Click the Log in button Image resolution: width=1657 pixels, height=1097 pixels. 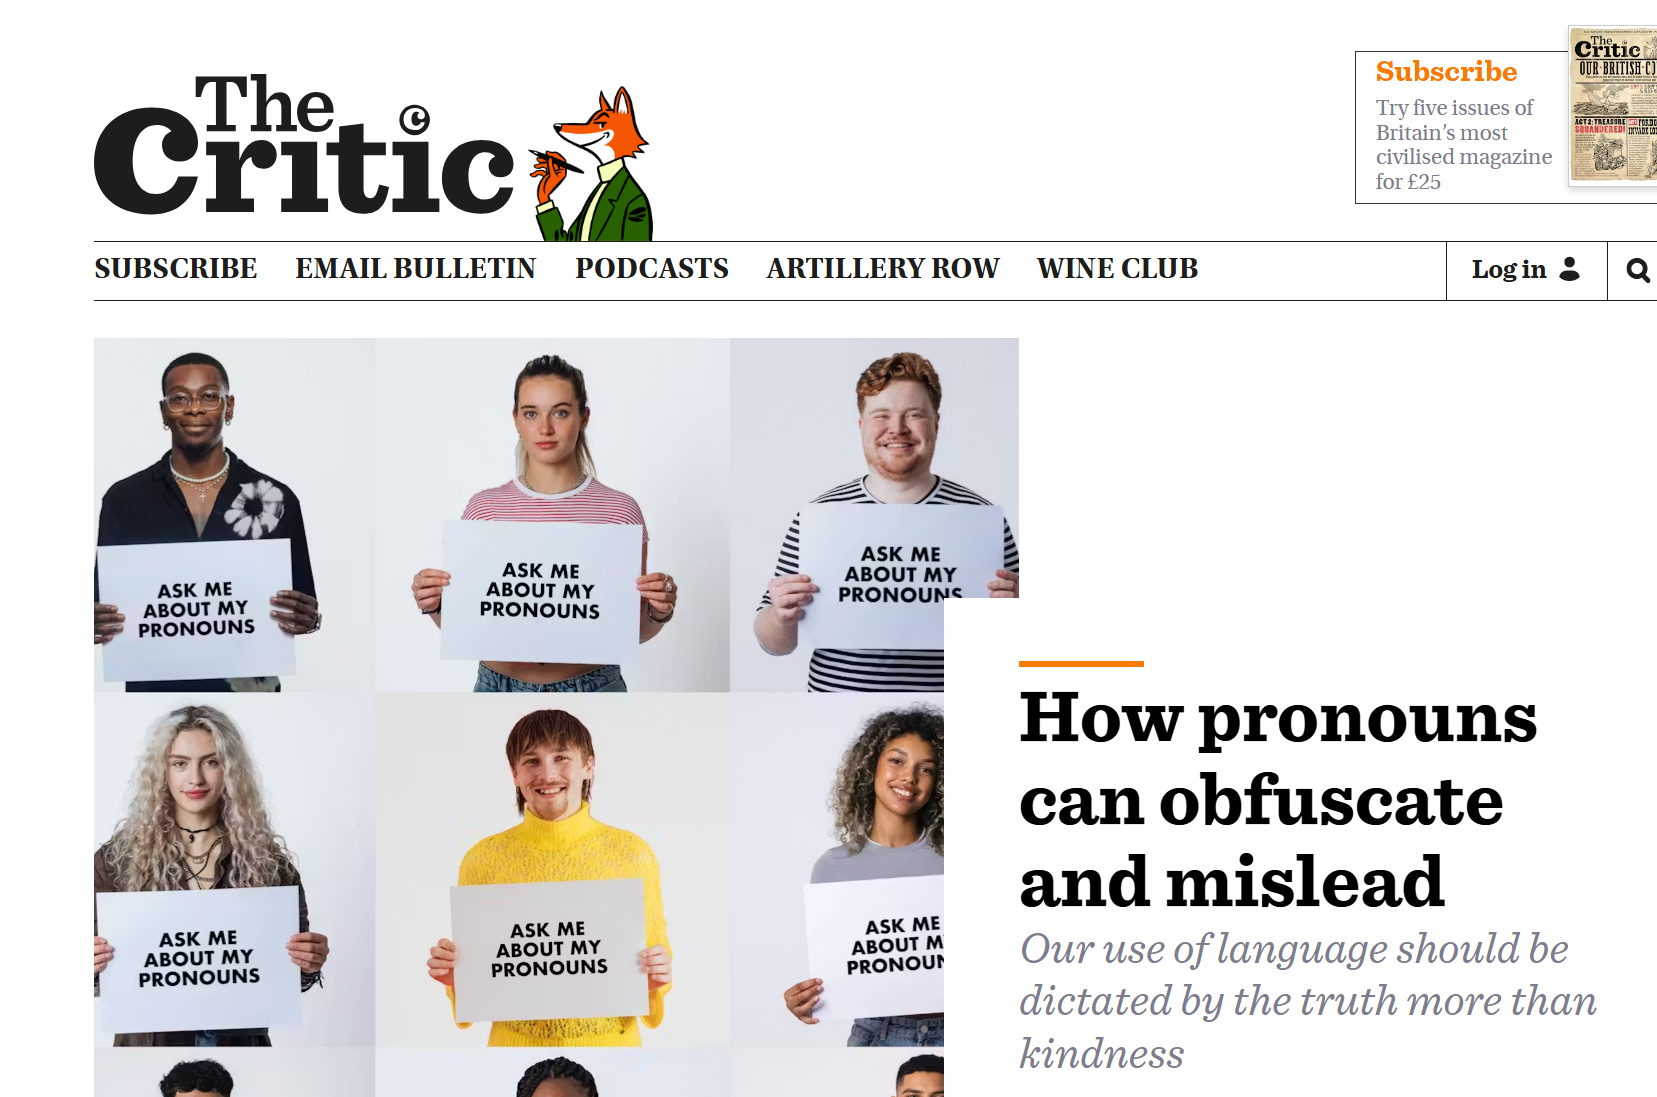tap(1526, 270)
